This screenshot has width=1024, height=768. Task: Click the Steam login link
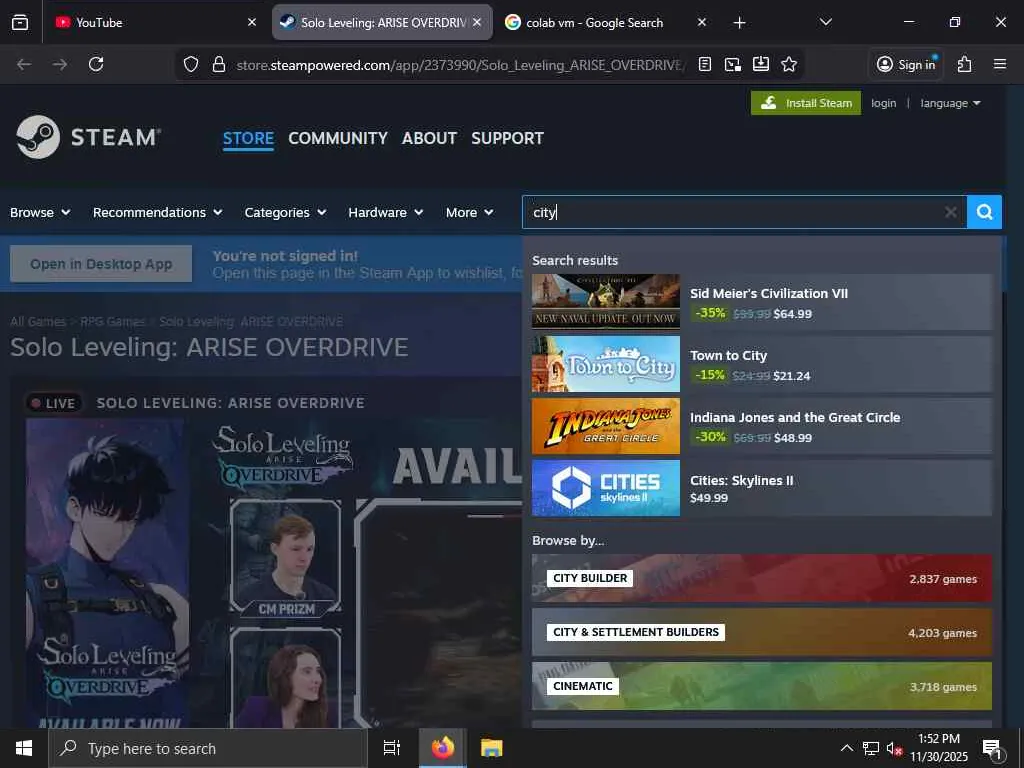(883, 103)
